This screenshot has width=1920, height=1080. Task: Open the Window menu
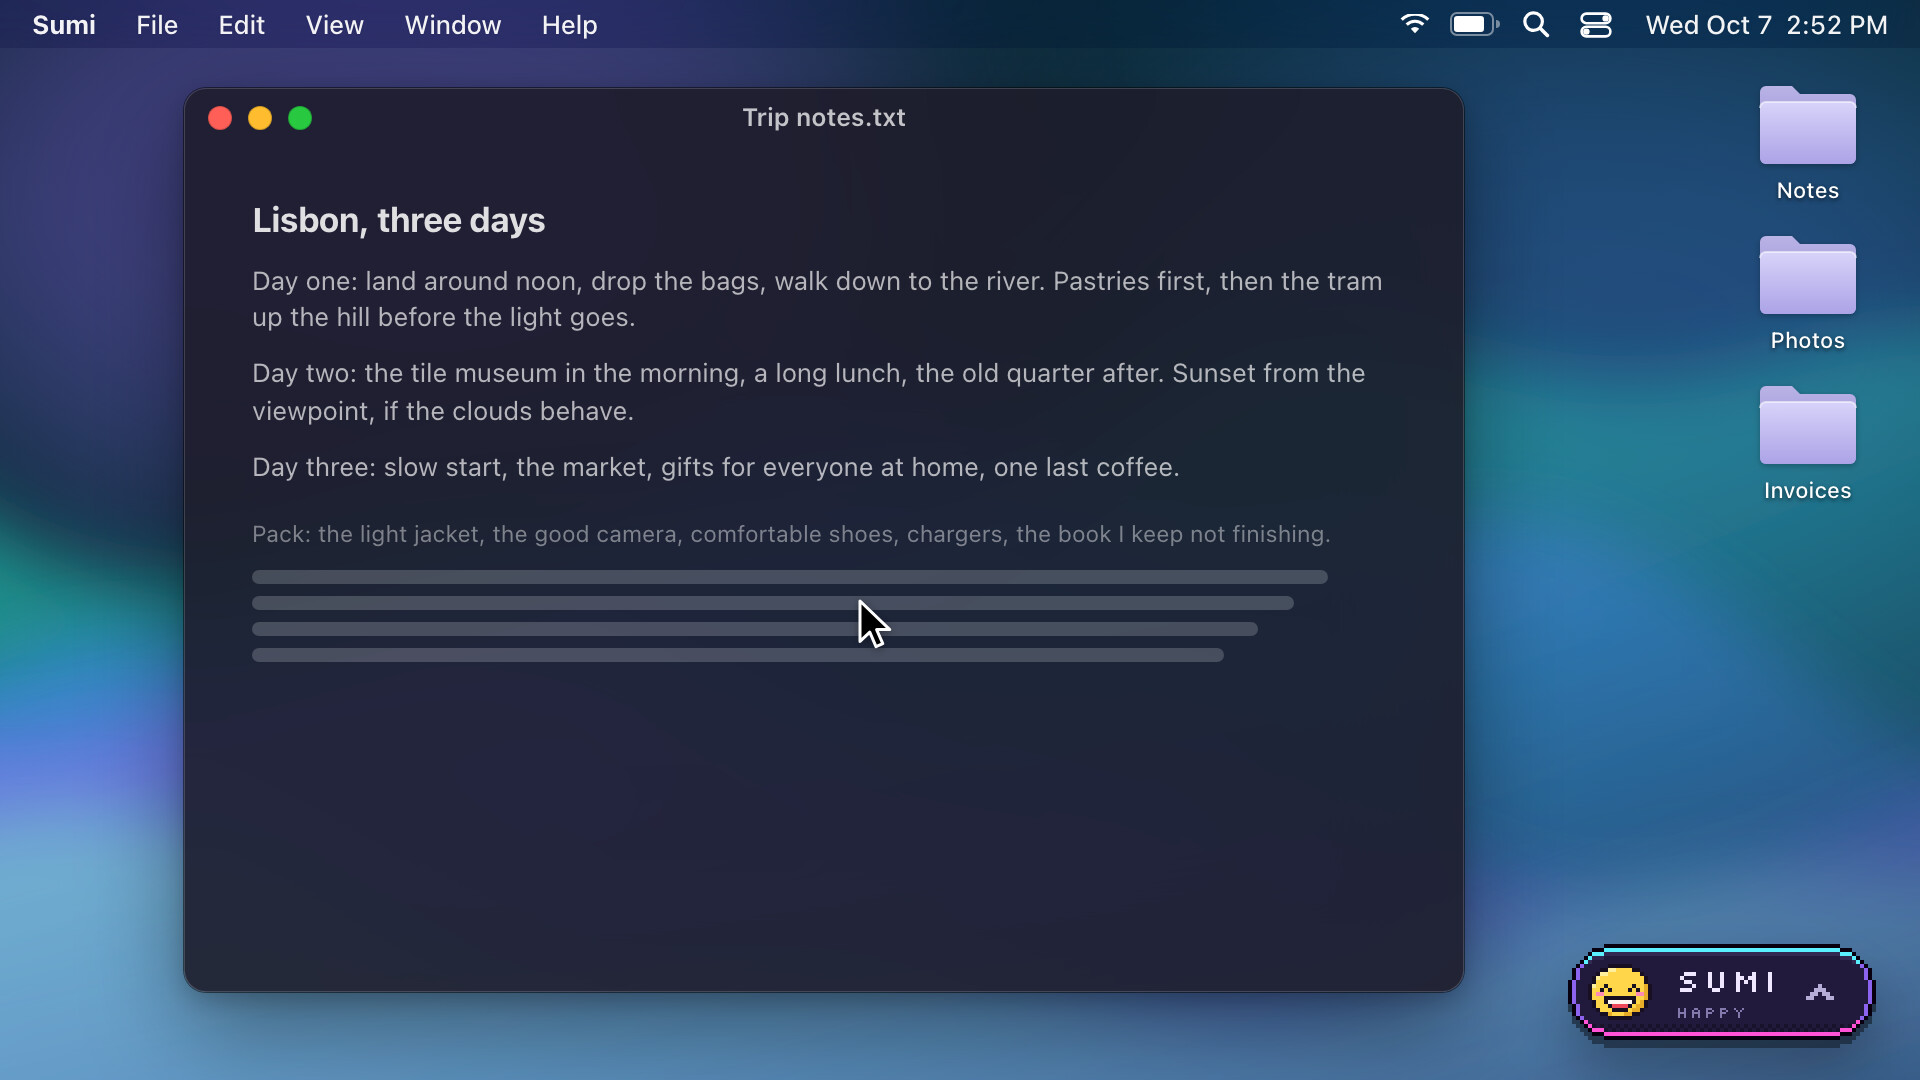point(453,25)
